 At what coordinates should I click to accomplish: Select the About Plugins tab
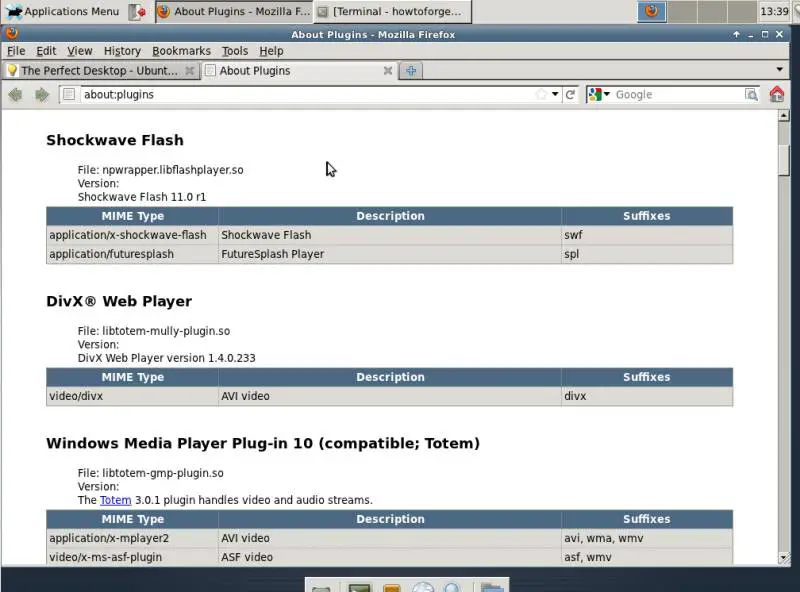(x=299, y=70)
